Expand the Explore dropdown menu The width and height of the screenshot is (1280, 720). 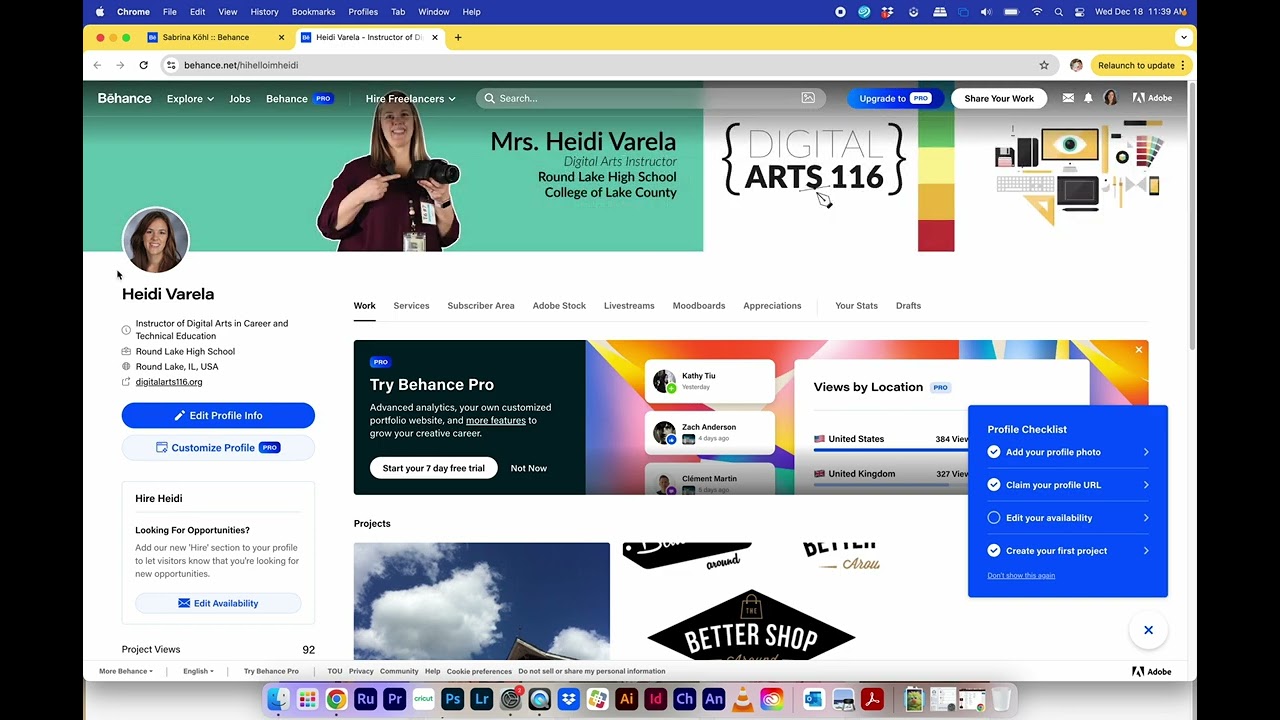point(190,98)
